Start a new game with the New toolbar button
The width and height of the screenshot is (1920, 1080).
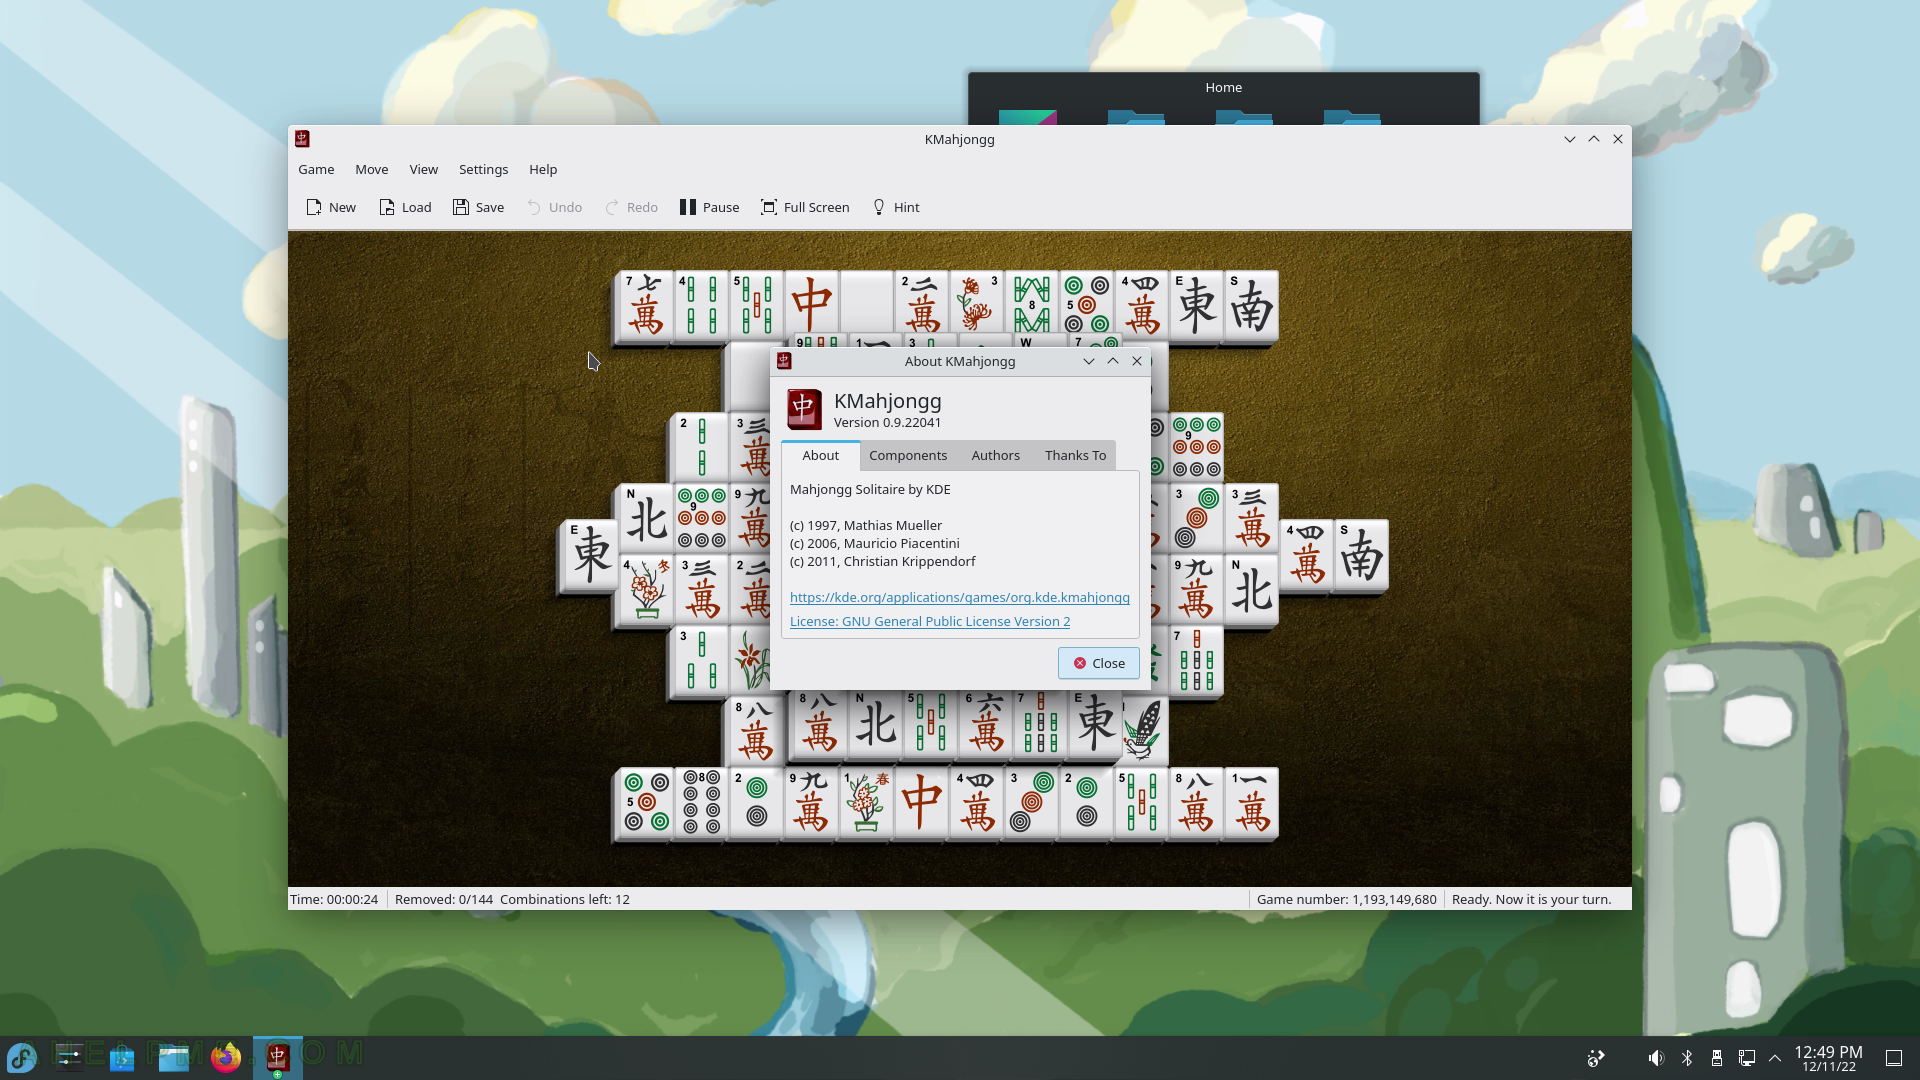(331, 207)
